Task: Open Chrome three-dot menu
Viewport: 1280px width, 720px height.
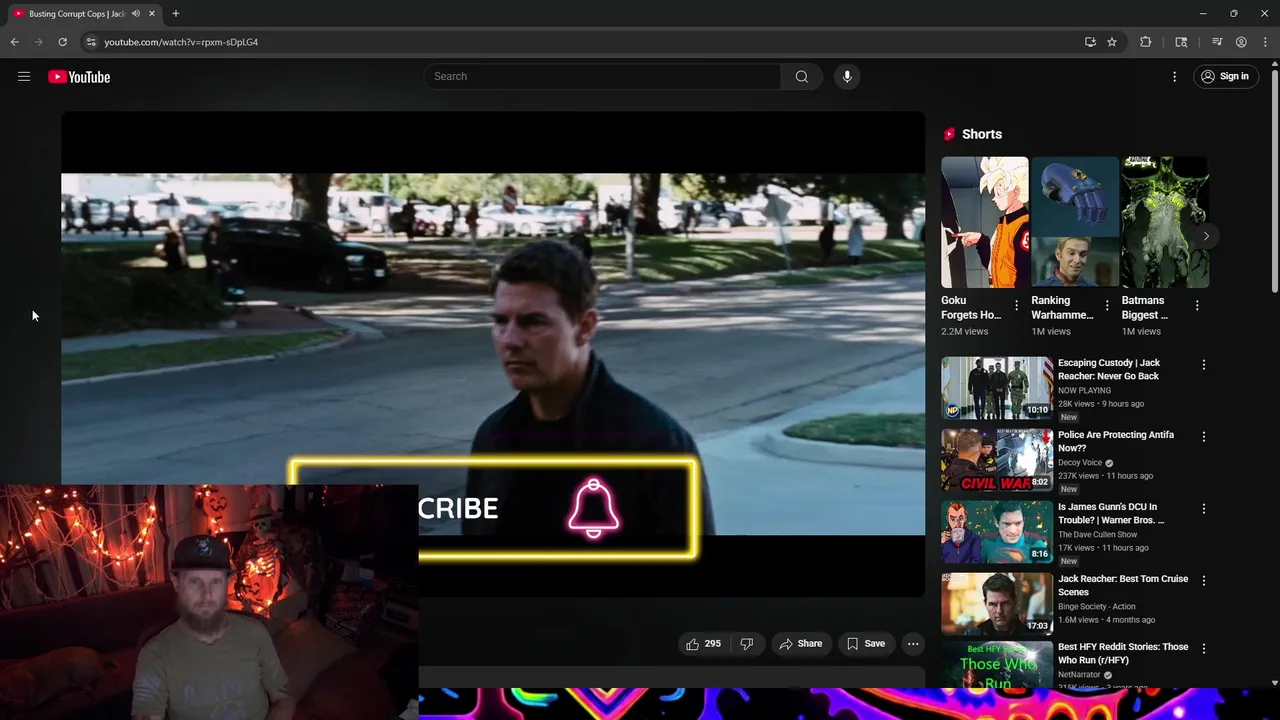Action: (1264, 42)
